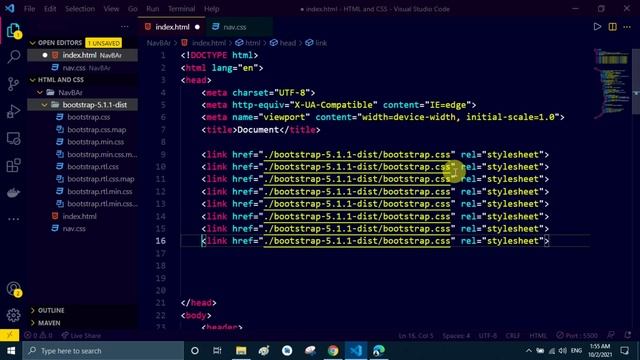This screenshot has width=640, height=360.
Task: Open the Run and Debug view
Action: click(x=13, y=111)
